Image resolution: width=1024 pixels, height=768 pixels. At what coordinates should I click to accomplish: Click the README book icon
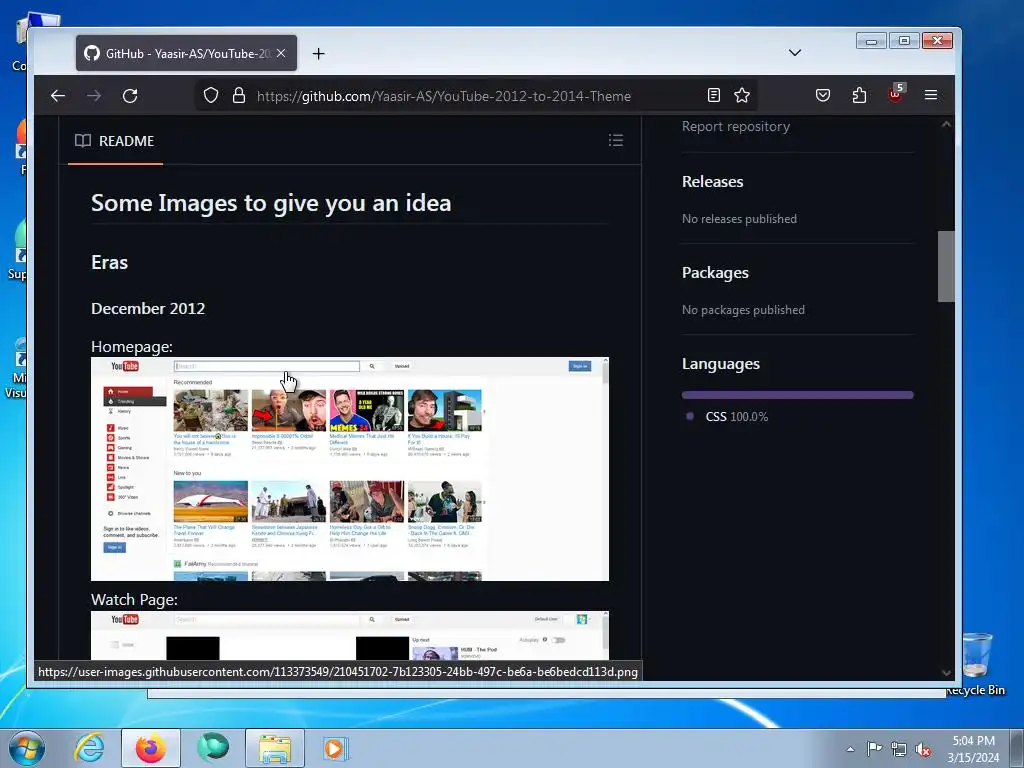82,141
